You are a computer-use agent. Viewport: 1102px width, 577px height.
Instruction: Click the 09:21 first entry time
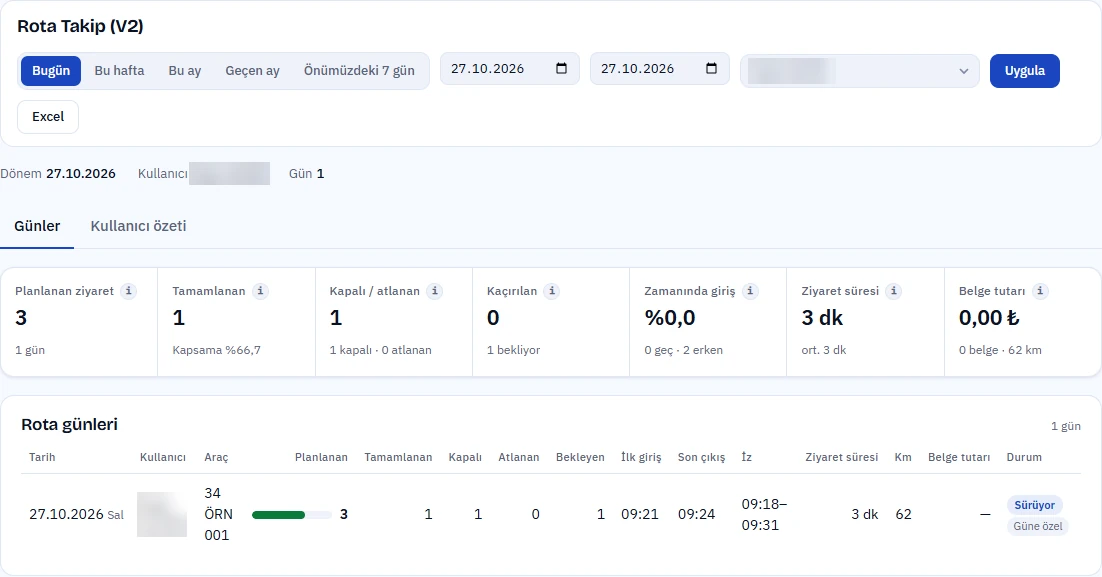[640, 514]
